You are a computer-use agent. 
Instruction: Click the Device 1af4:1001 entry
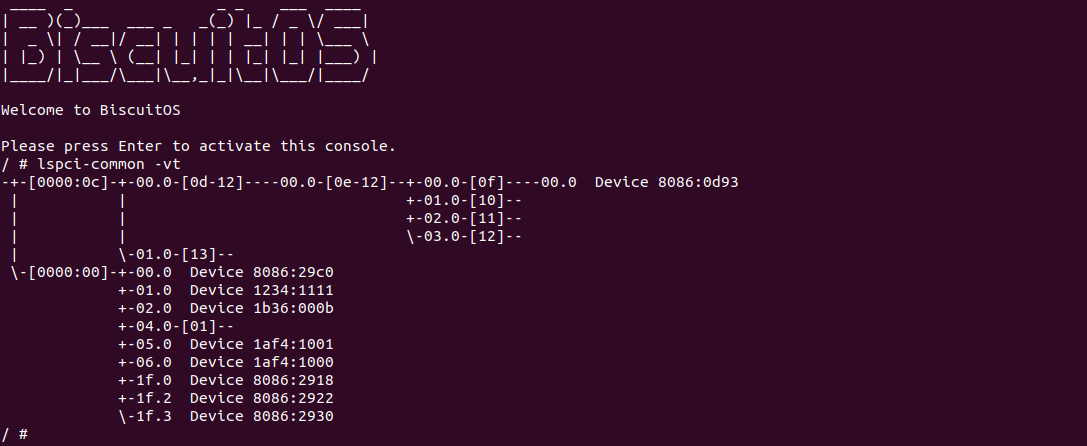click(x=261, y=343)
